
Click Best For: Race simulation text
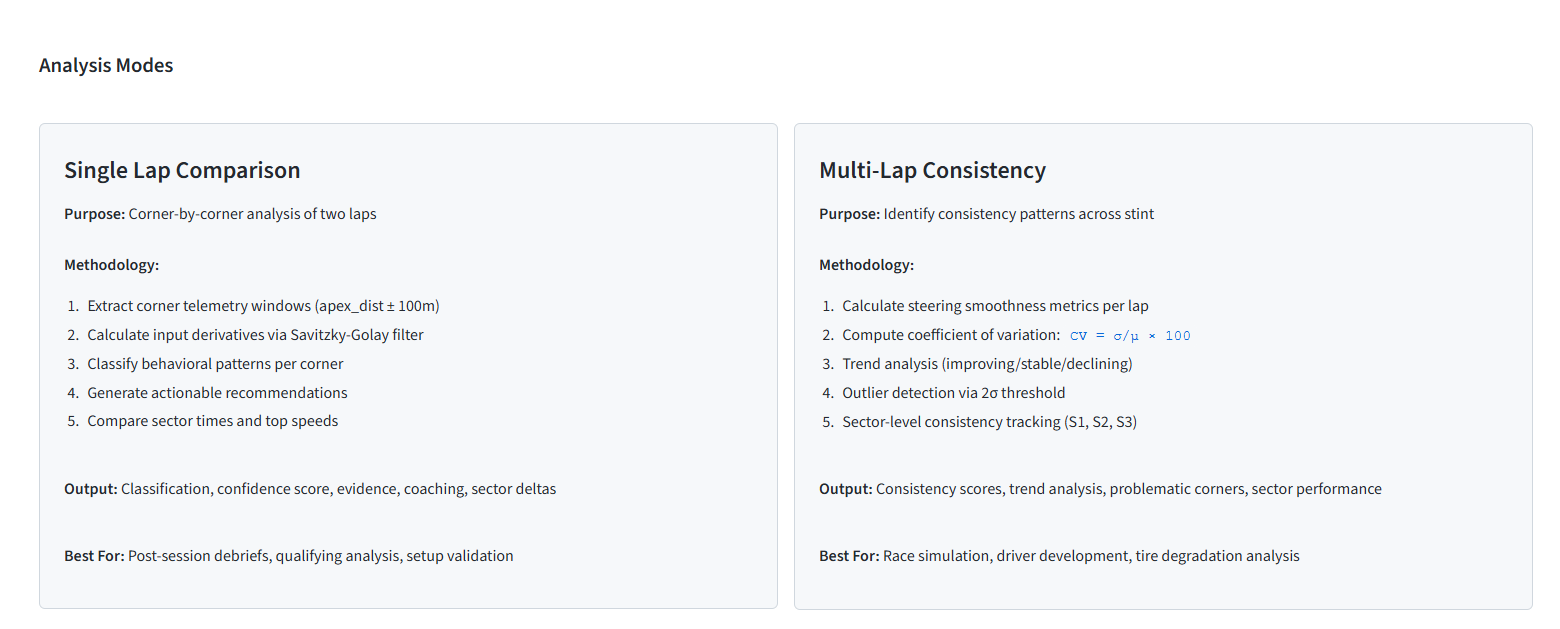point(1059,556)
